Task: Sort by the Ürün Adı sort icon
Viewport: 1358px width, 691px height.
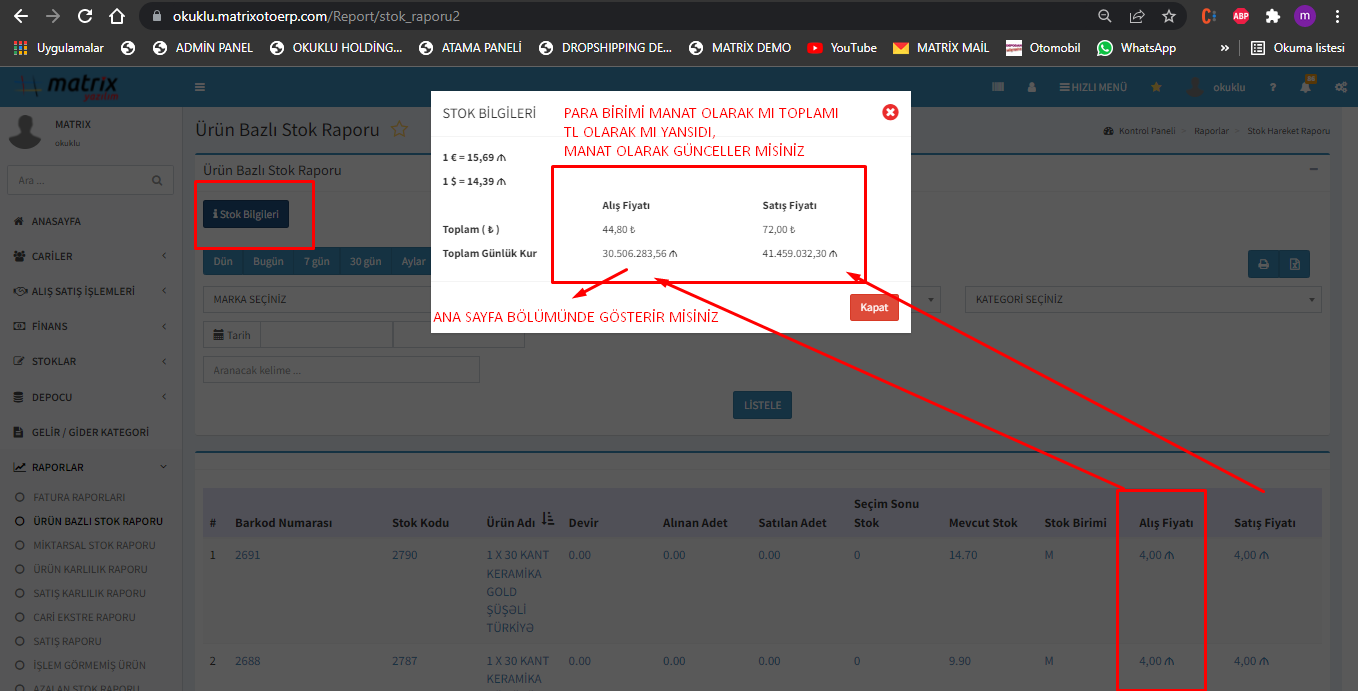Action: click(x=548, y=519)
